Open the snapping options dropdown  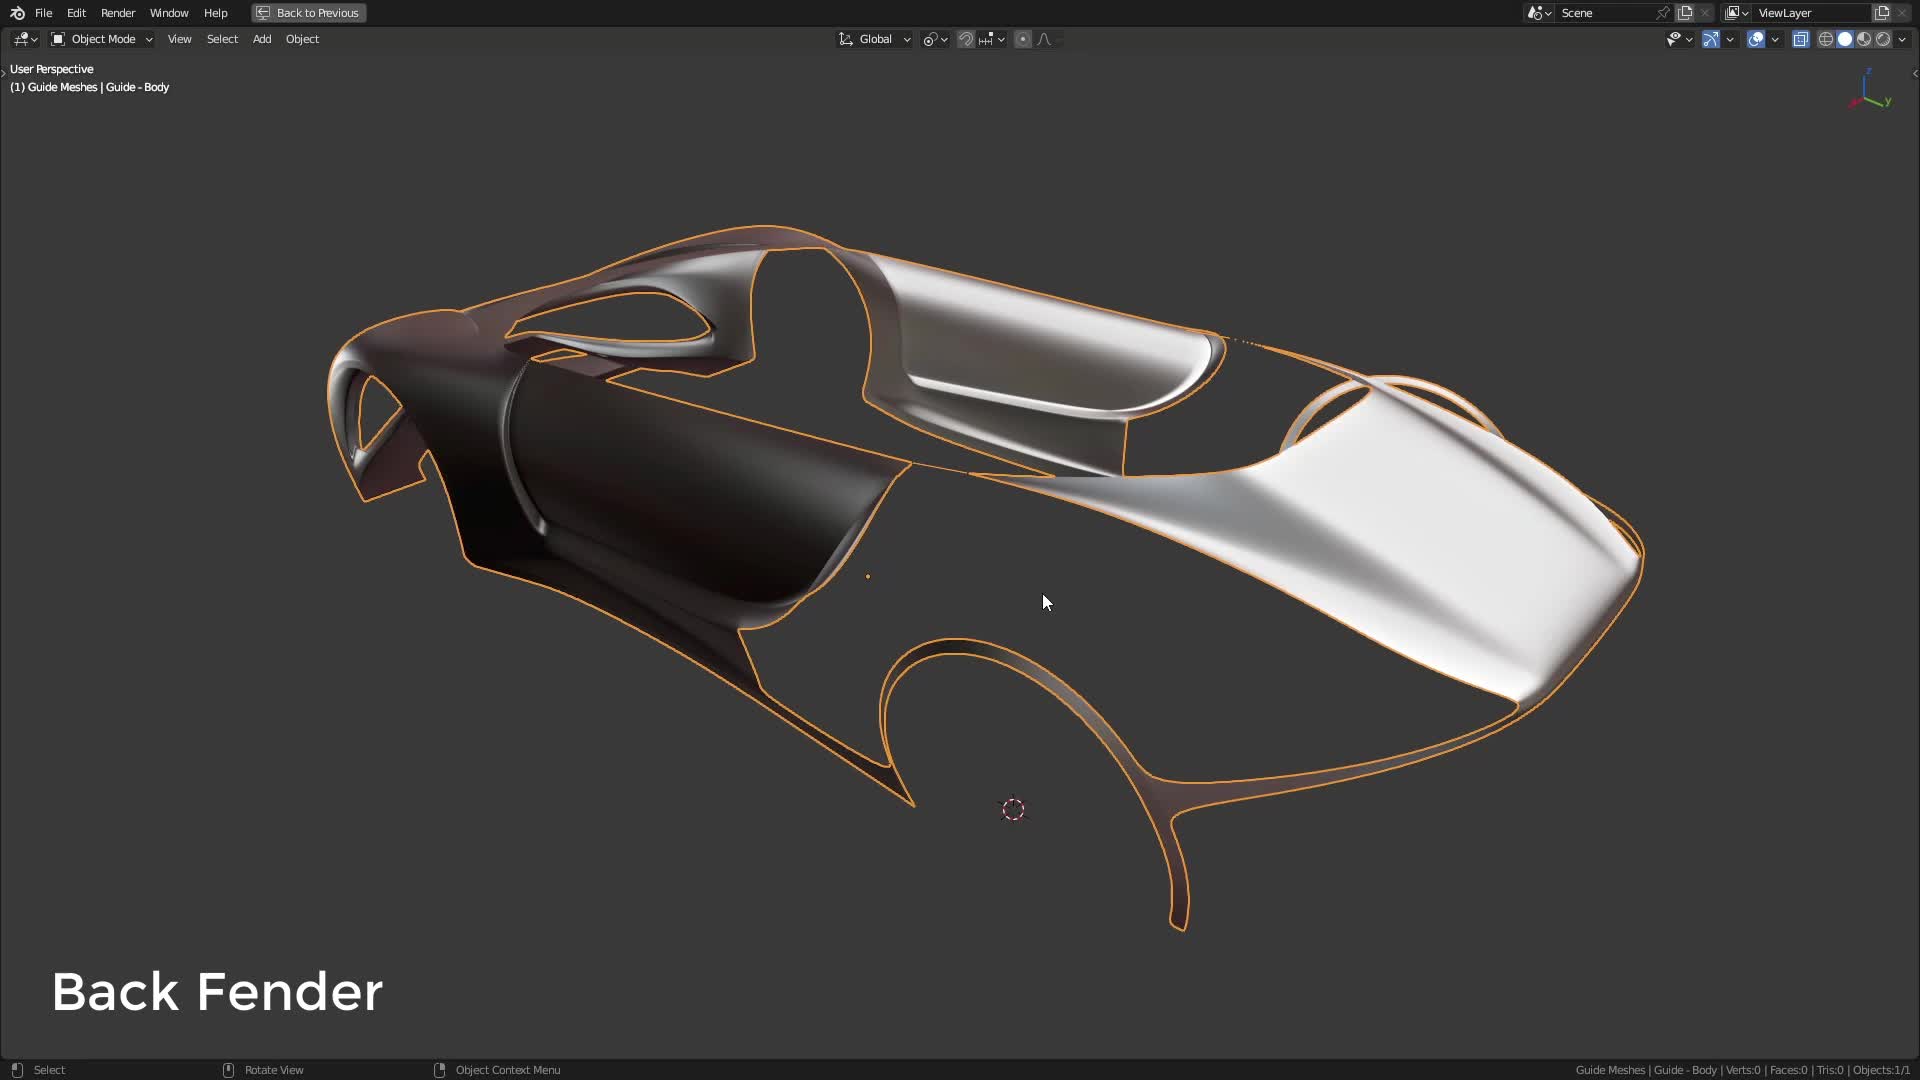click(x=992, y=39)
